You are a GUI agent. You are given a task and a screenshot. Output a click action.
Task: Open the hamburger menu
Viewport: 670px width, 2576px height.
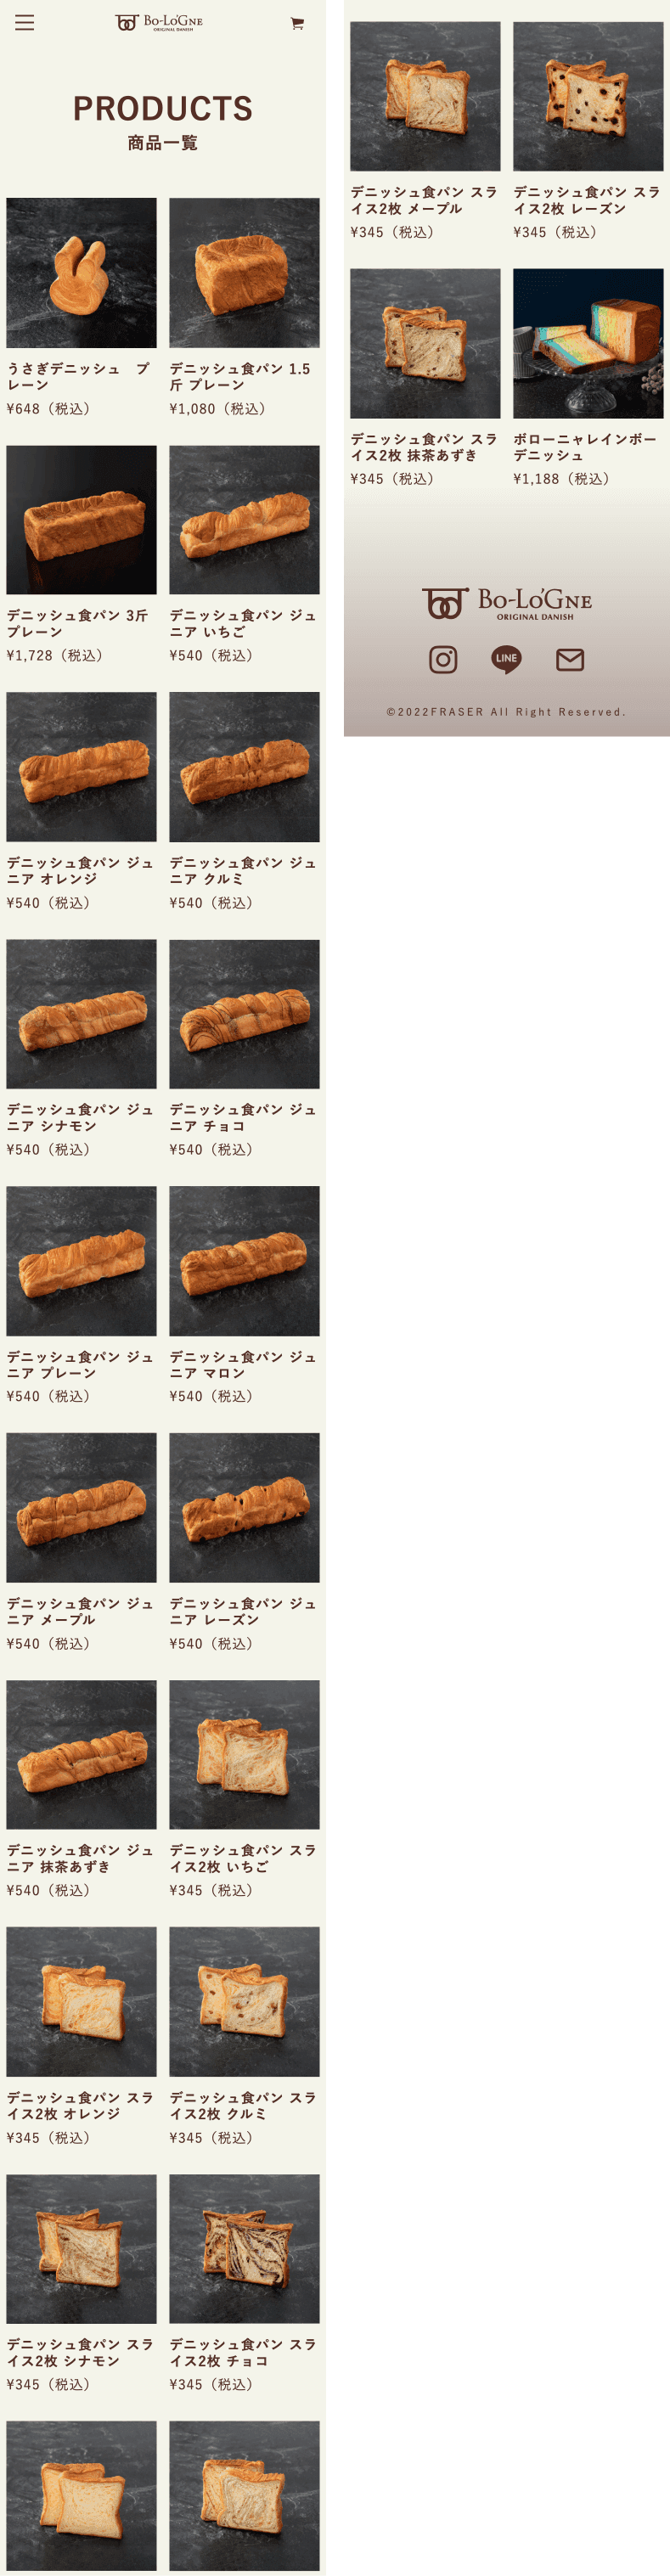pos(24,23)
